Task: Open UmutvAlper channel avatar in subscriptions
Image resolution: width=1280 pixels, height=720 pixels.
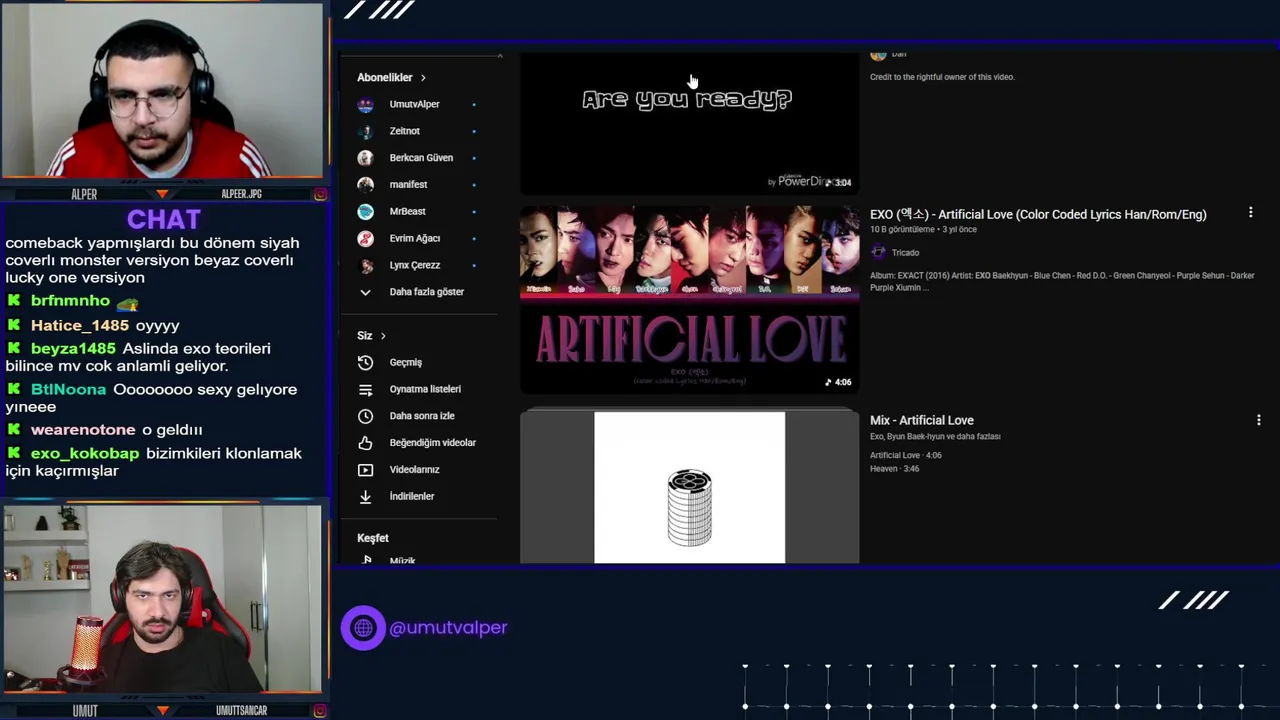Action: pos(365,104)
